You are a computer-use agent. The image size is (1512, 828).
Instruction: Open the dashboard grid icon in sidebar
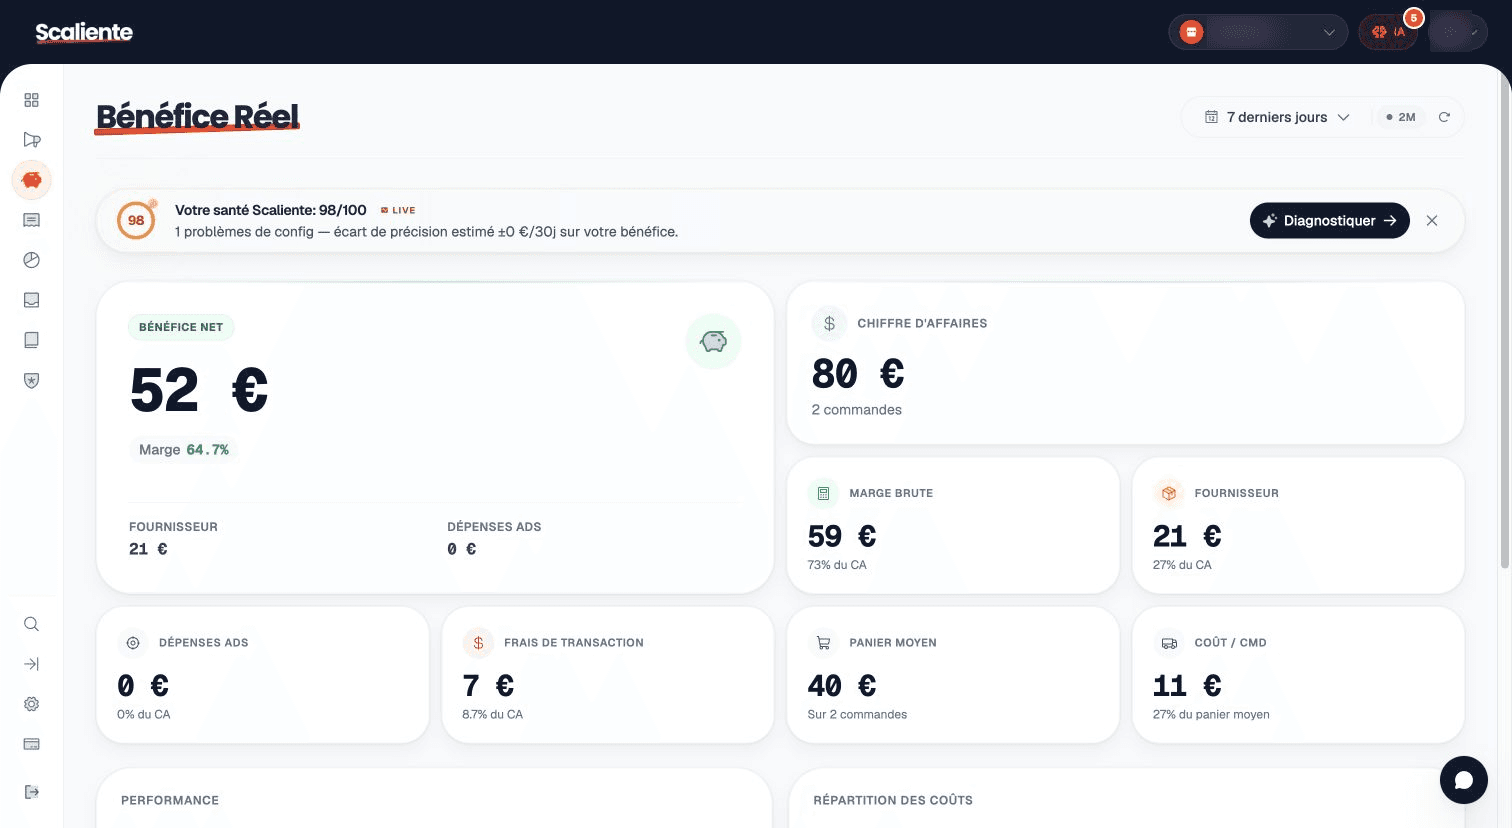(x=32, y=100)
